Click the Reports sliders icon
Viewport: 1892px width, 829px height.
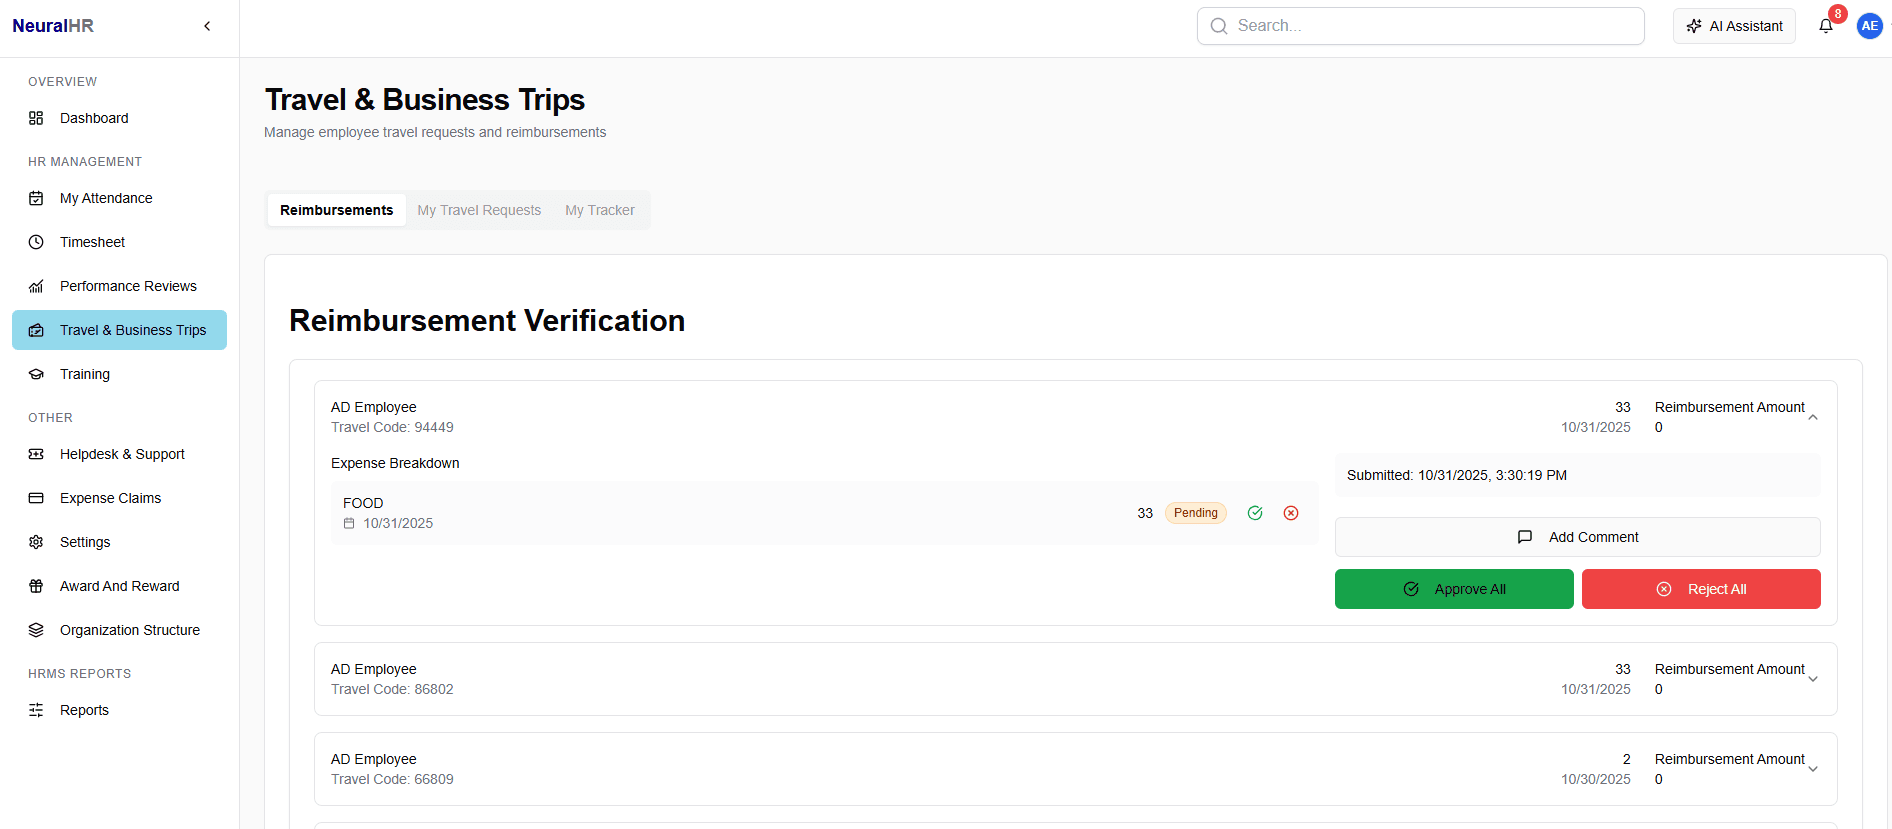point(36,710)
